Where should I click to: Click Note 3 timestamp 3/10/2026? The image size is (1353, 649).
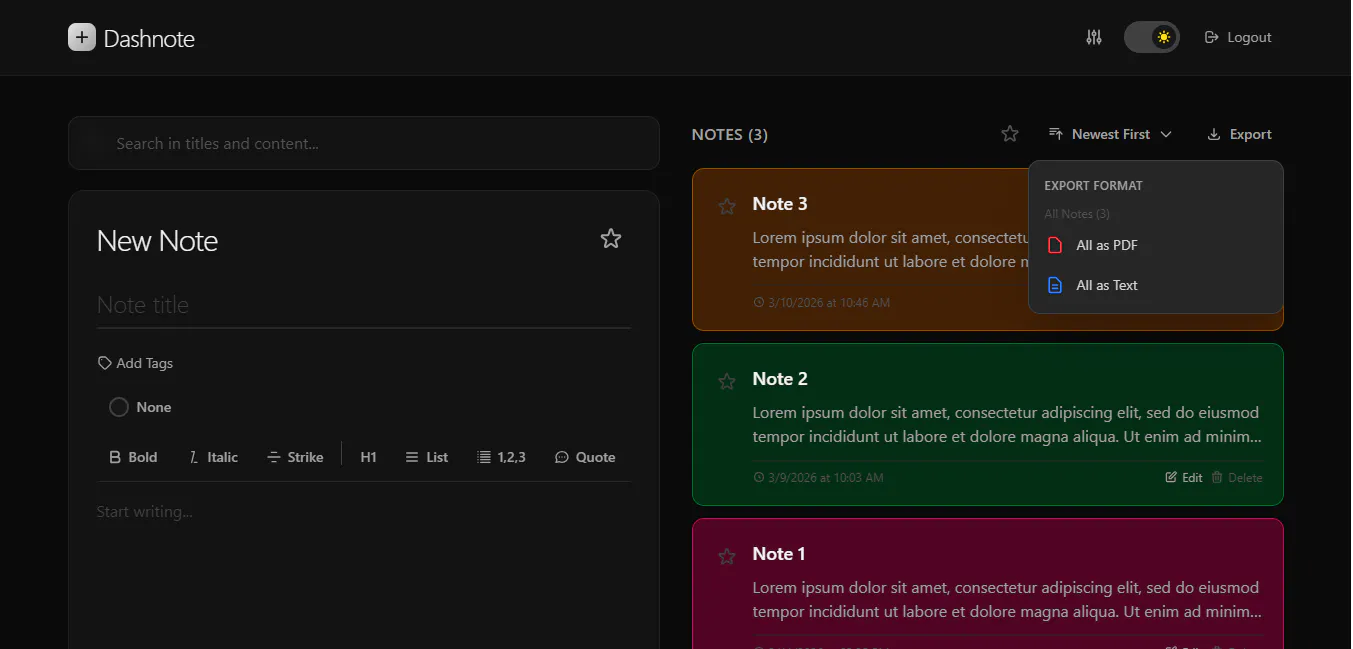pyautogui.click(x=821, y=302)
